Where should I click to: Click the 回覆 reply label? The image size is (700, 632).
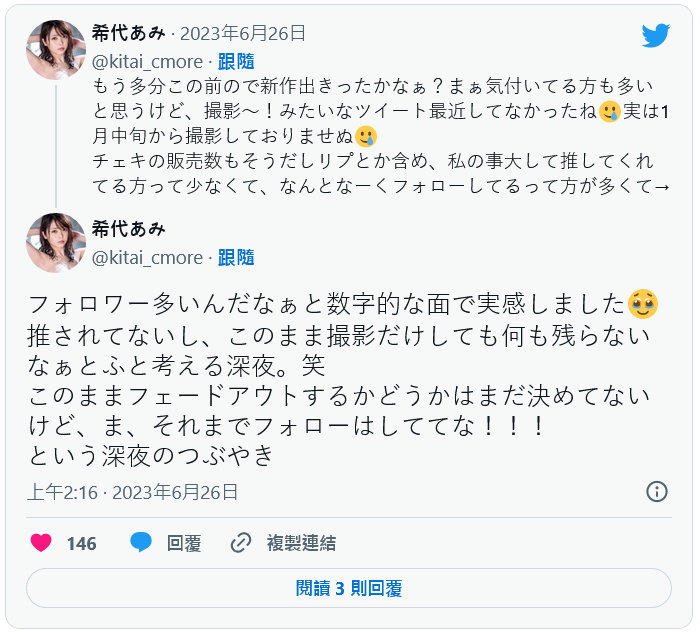click(x=184, y=543)
